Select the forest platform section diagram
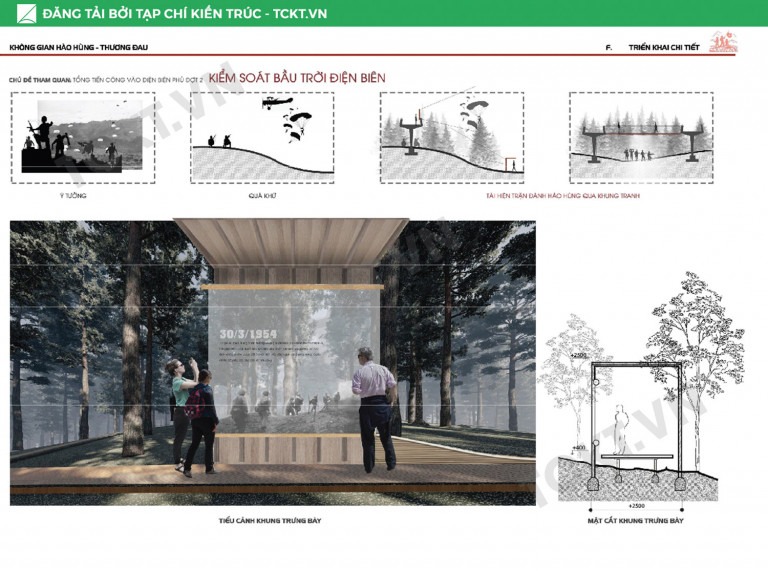The width and height of the screenshot is (768, 571). coord(452,138)
